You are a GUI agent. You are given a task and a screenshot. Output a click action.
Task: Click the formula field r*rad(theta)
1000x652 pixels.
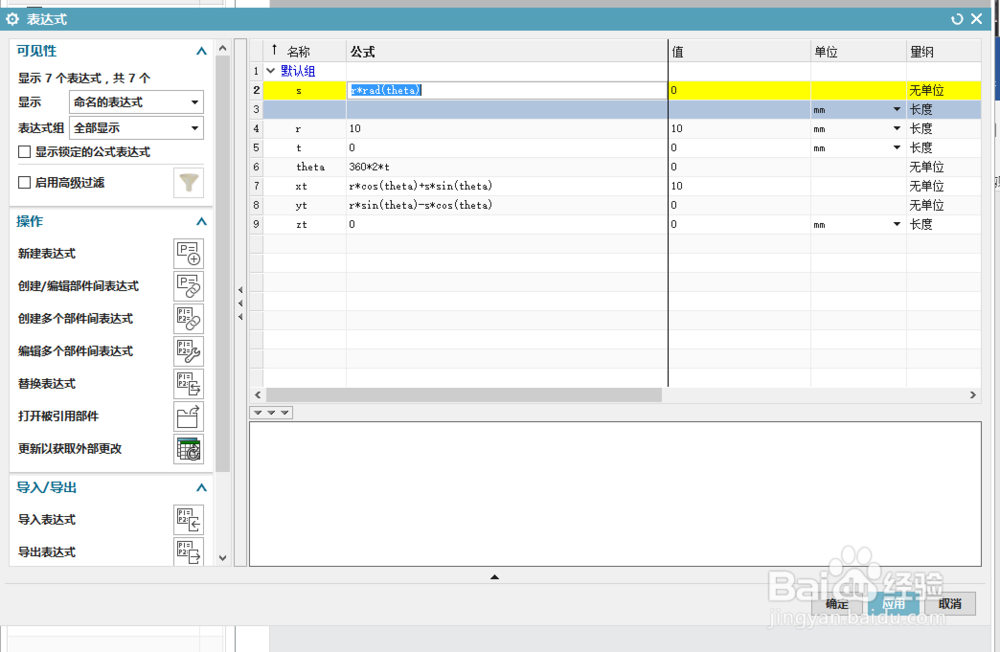507,90
